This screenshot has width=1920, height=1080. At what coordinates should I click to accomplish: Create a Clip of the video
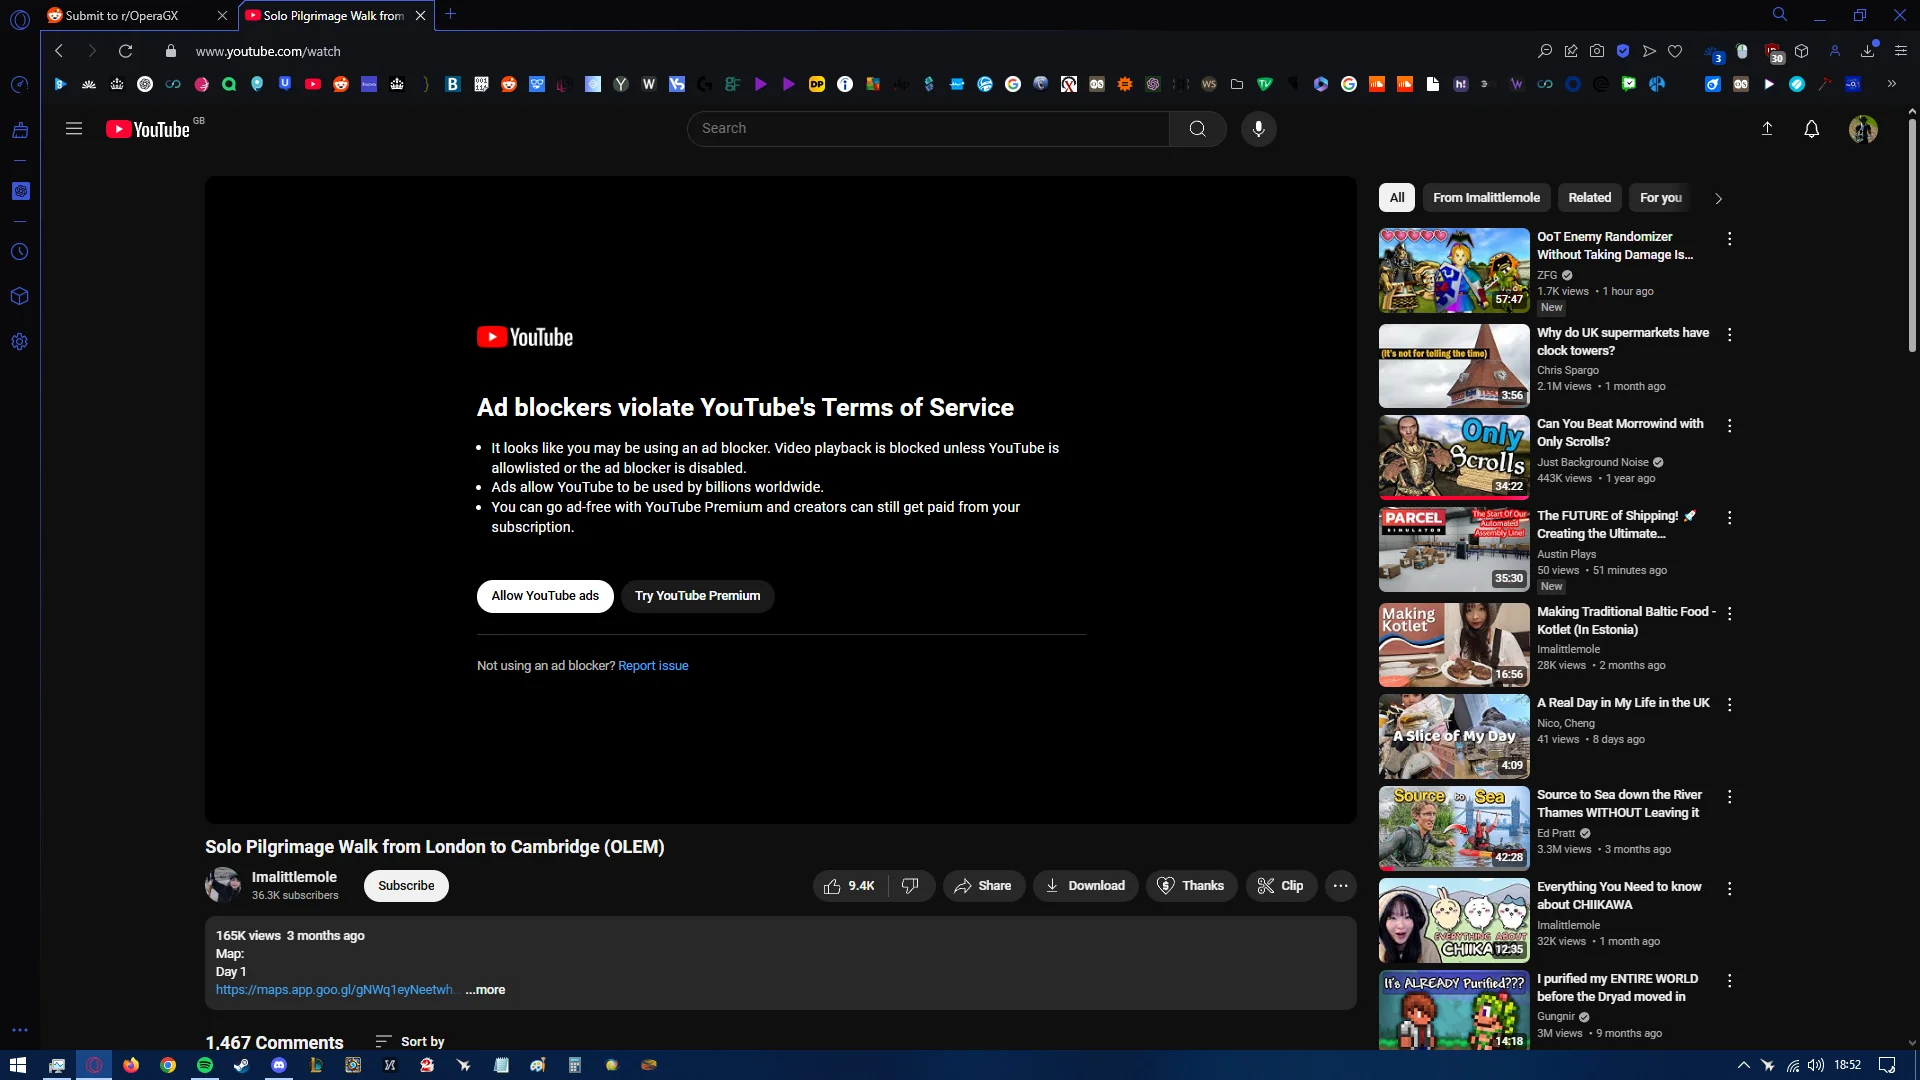[x=1281, y=886]
